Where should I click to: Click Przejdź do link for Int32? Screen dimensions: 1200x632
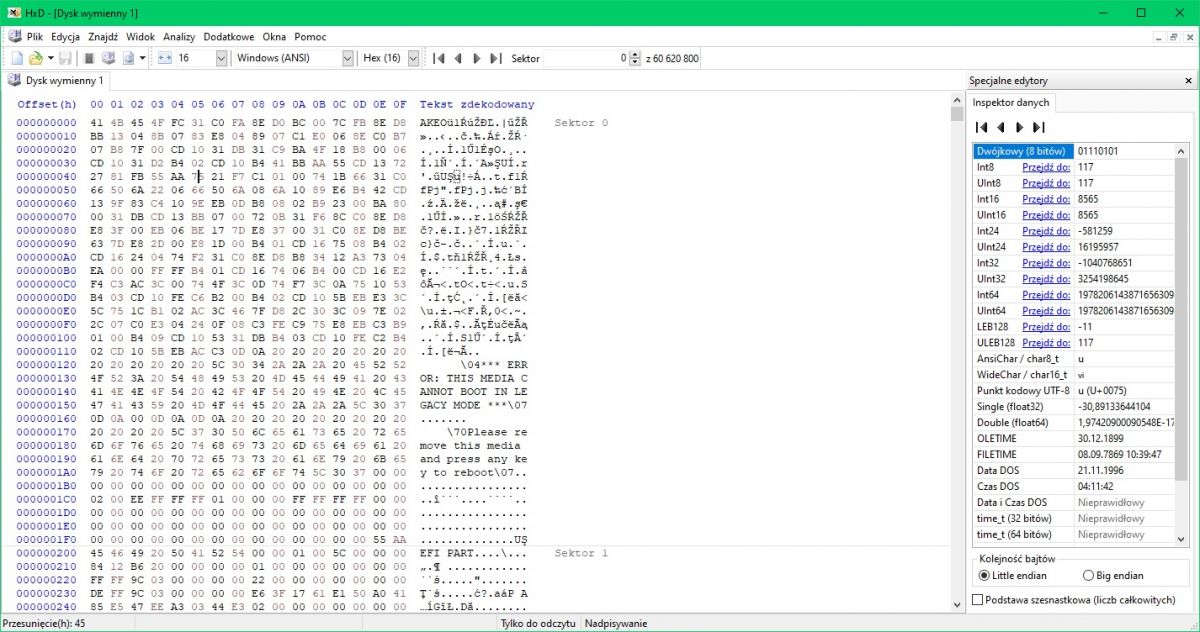click(x=1046, y=263)
